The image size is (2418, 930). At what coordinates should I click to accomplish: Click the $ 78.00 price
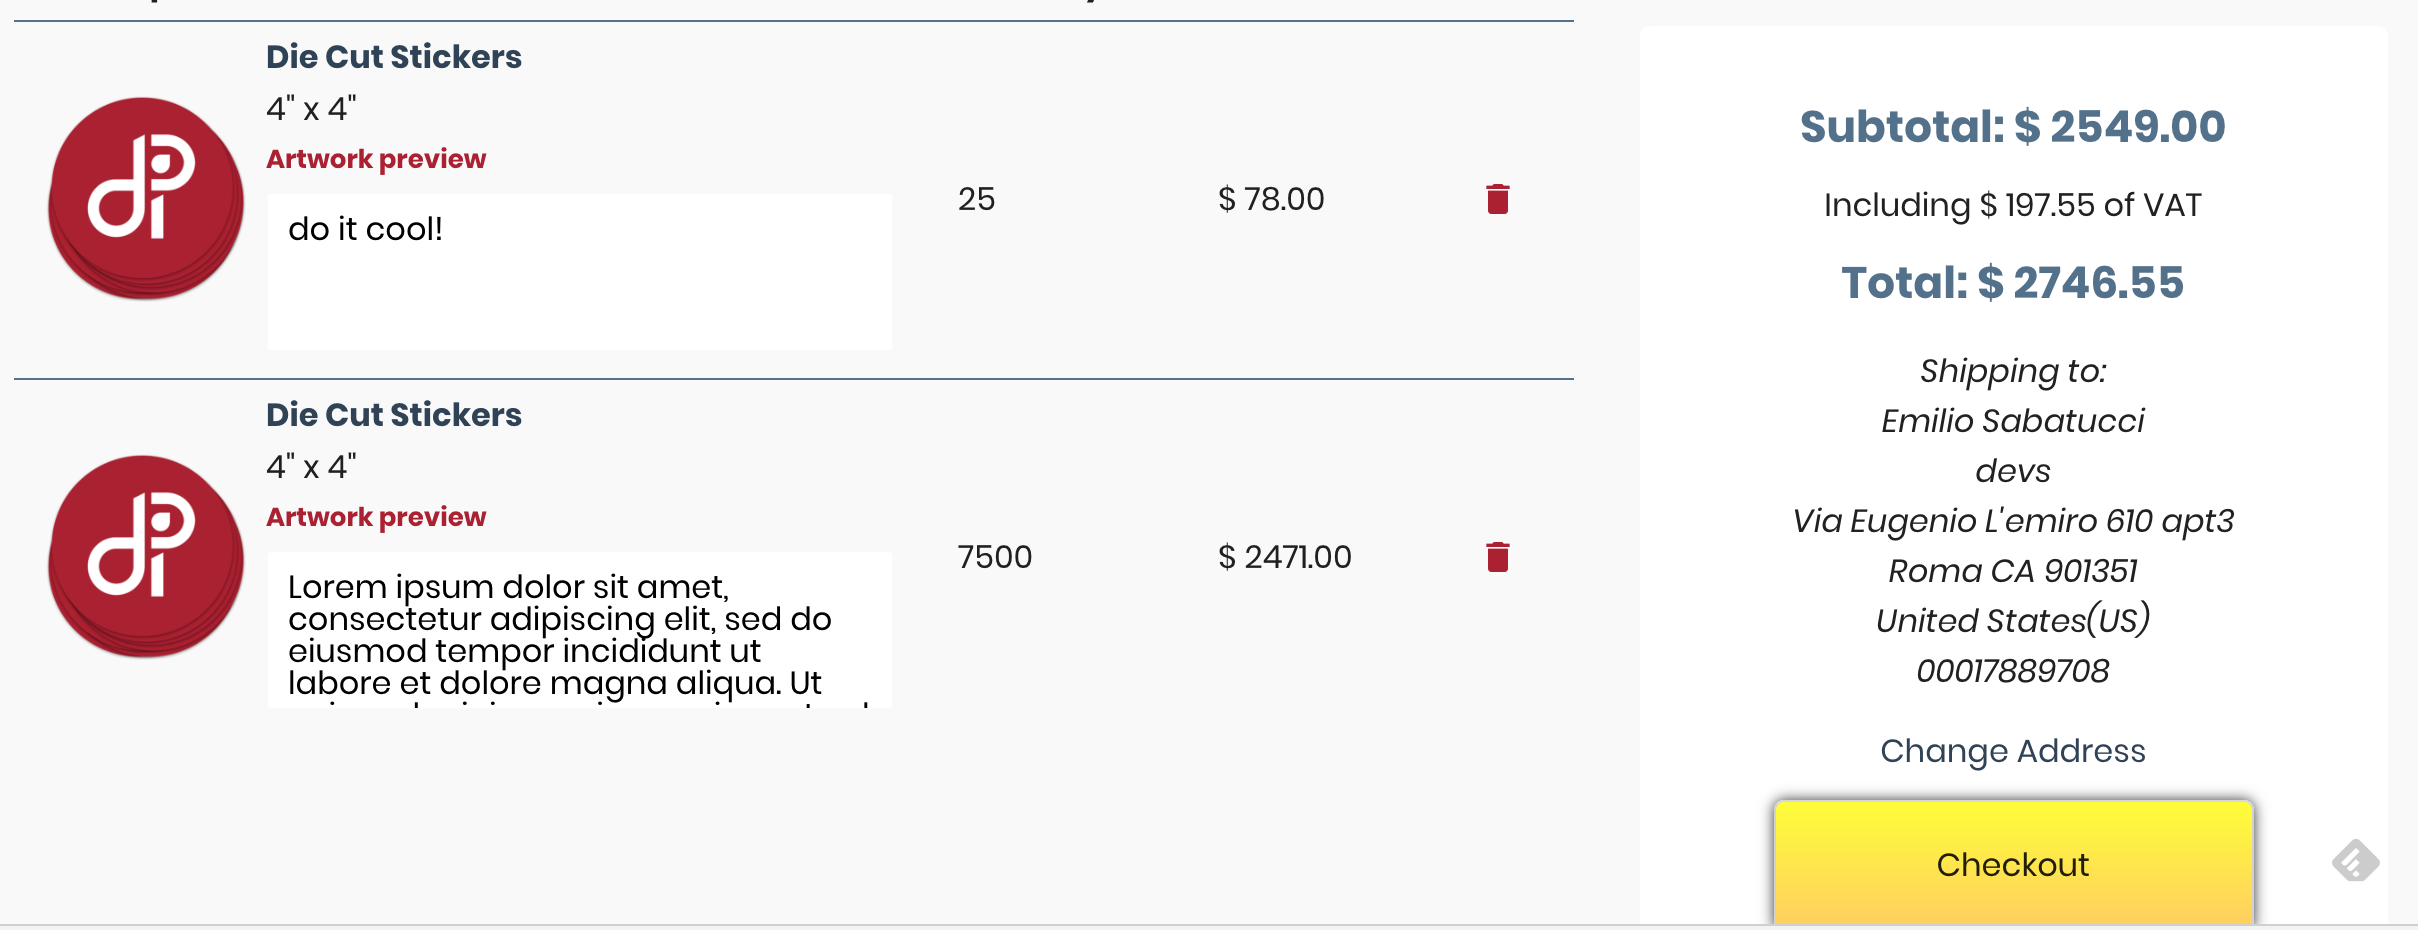point(1271,199)
